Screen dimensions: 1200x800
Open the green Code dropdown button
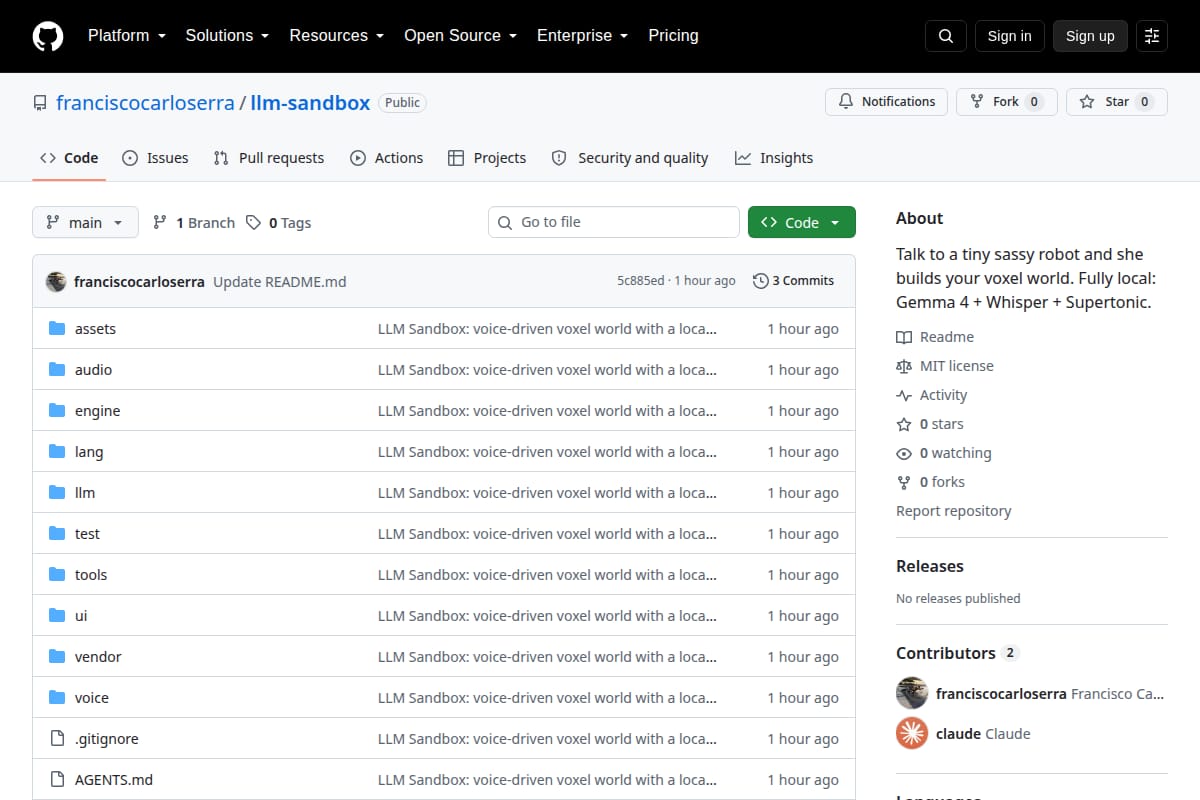coord(802,222)
